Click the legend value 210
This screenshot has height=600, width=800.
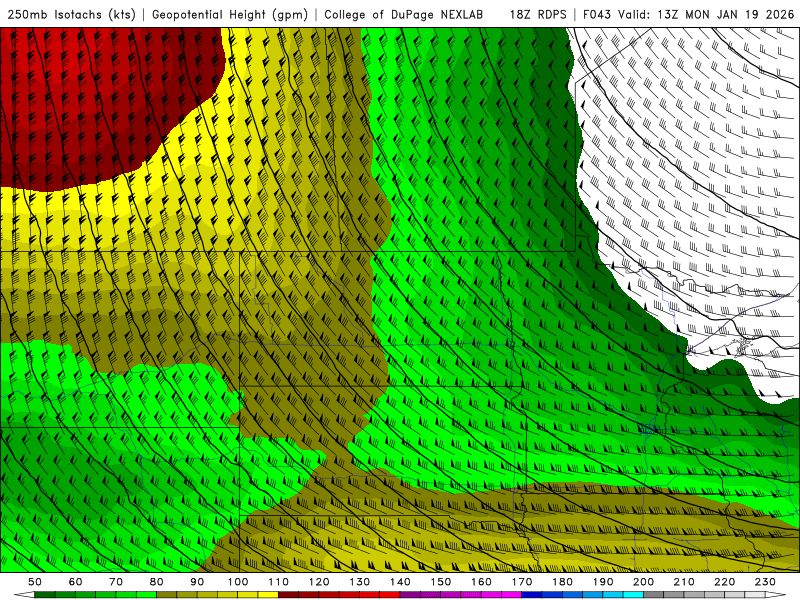click(684, 582)
